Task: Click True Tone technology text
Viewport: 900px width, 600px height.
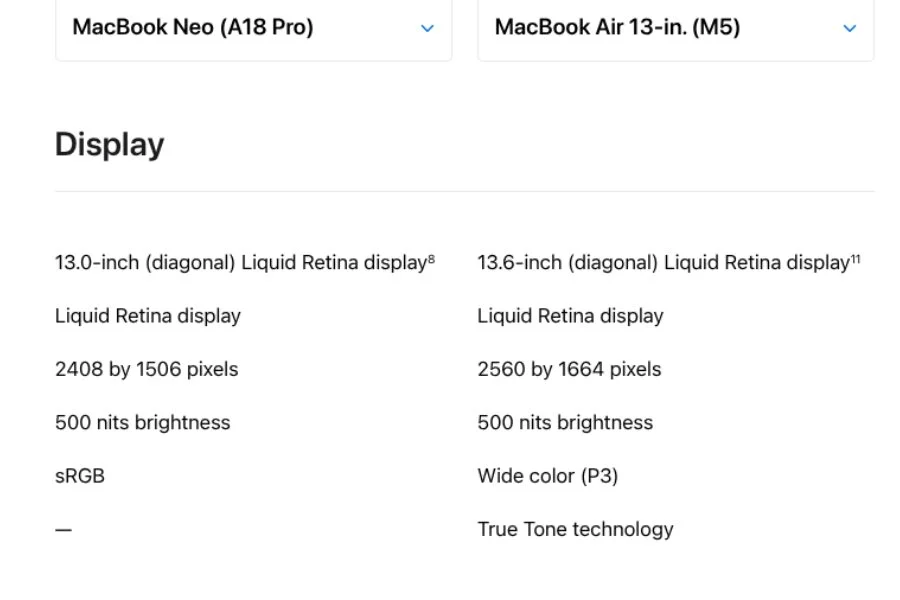Action: [x=576, y=529]
